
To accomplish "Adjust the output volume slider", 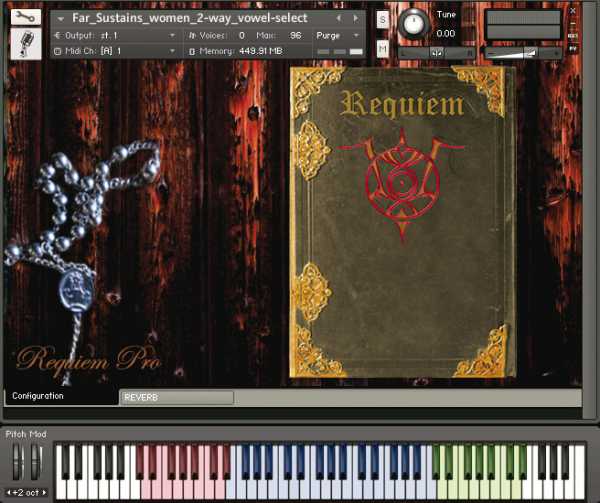I will click(x=523, y=53).
